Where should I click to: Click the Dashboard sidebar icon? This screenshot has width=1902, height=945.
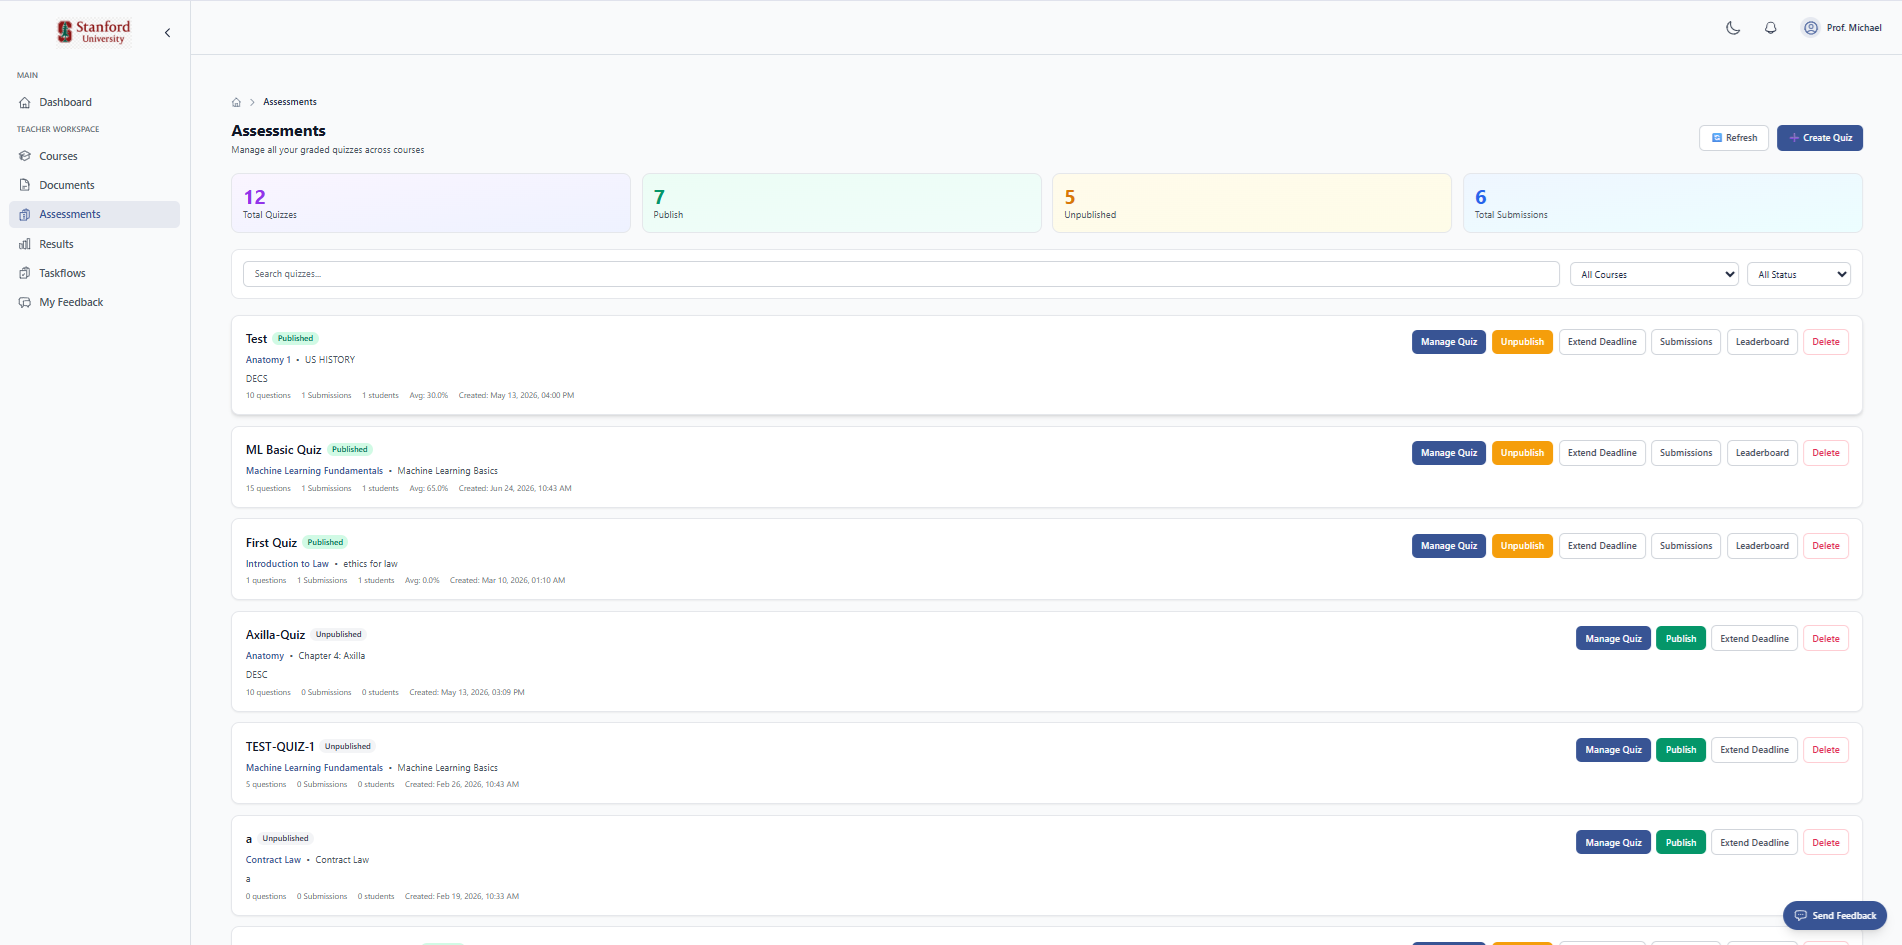click(x=25, y=102)
